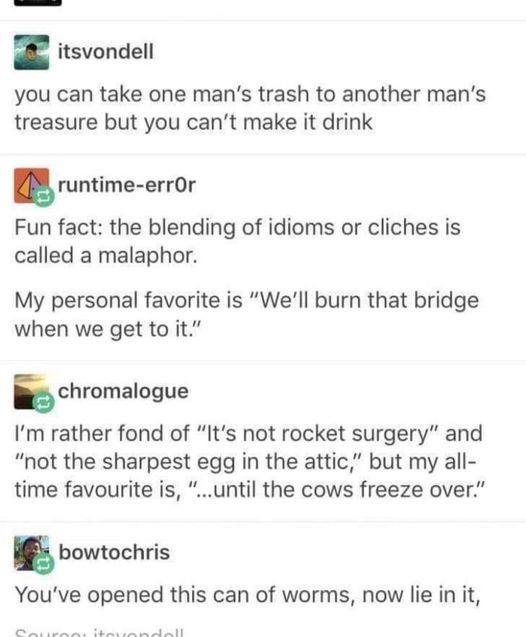
Task: Click the black button at the top left
Action: [38, 2]
